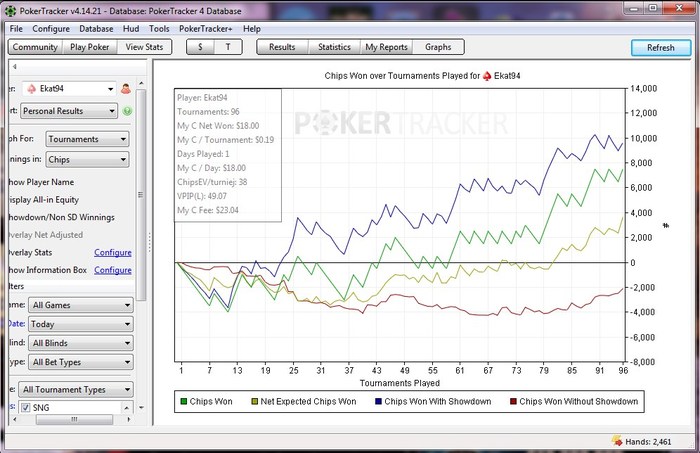Open the Help menu
The height and width of the screenshot is (453, 700).
pyautogui.click(x=252, y=29)
